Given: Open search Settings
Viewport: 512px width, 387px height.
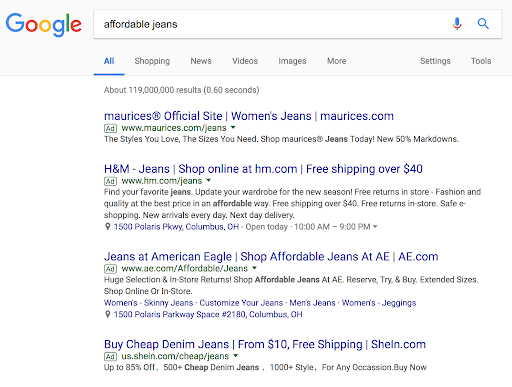Looking at the screenshot, I should (435, 61).
